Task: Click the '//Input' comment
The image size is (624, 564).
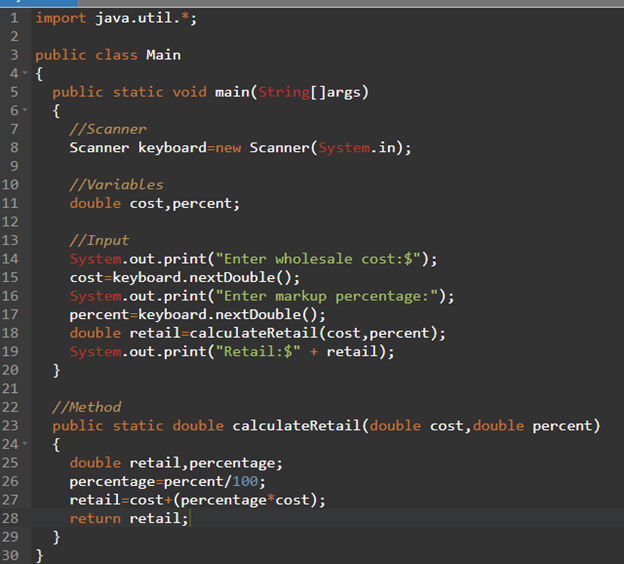Action: coord(99,240)
